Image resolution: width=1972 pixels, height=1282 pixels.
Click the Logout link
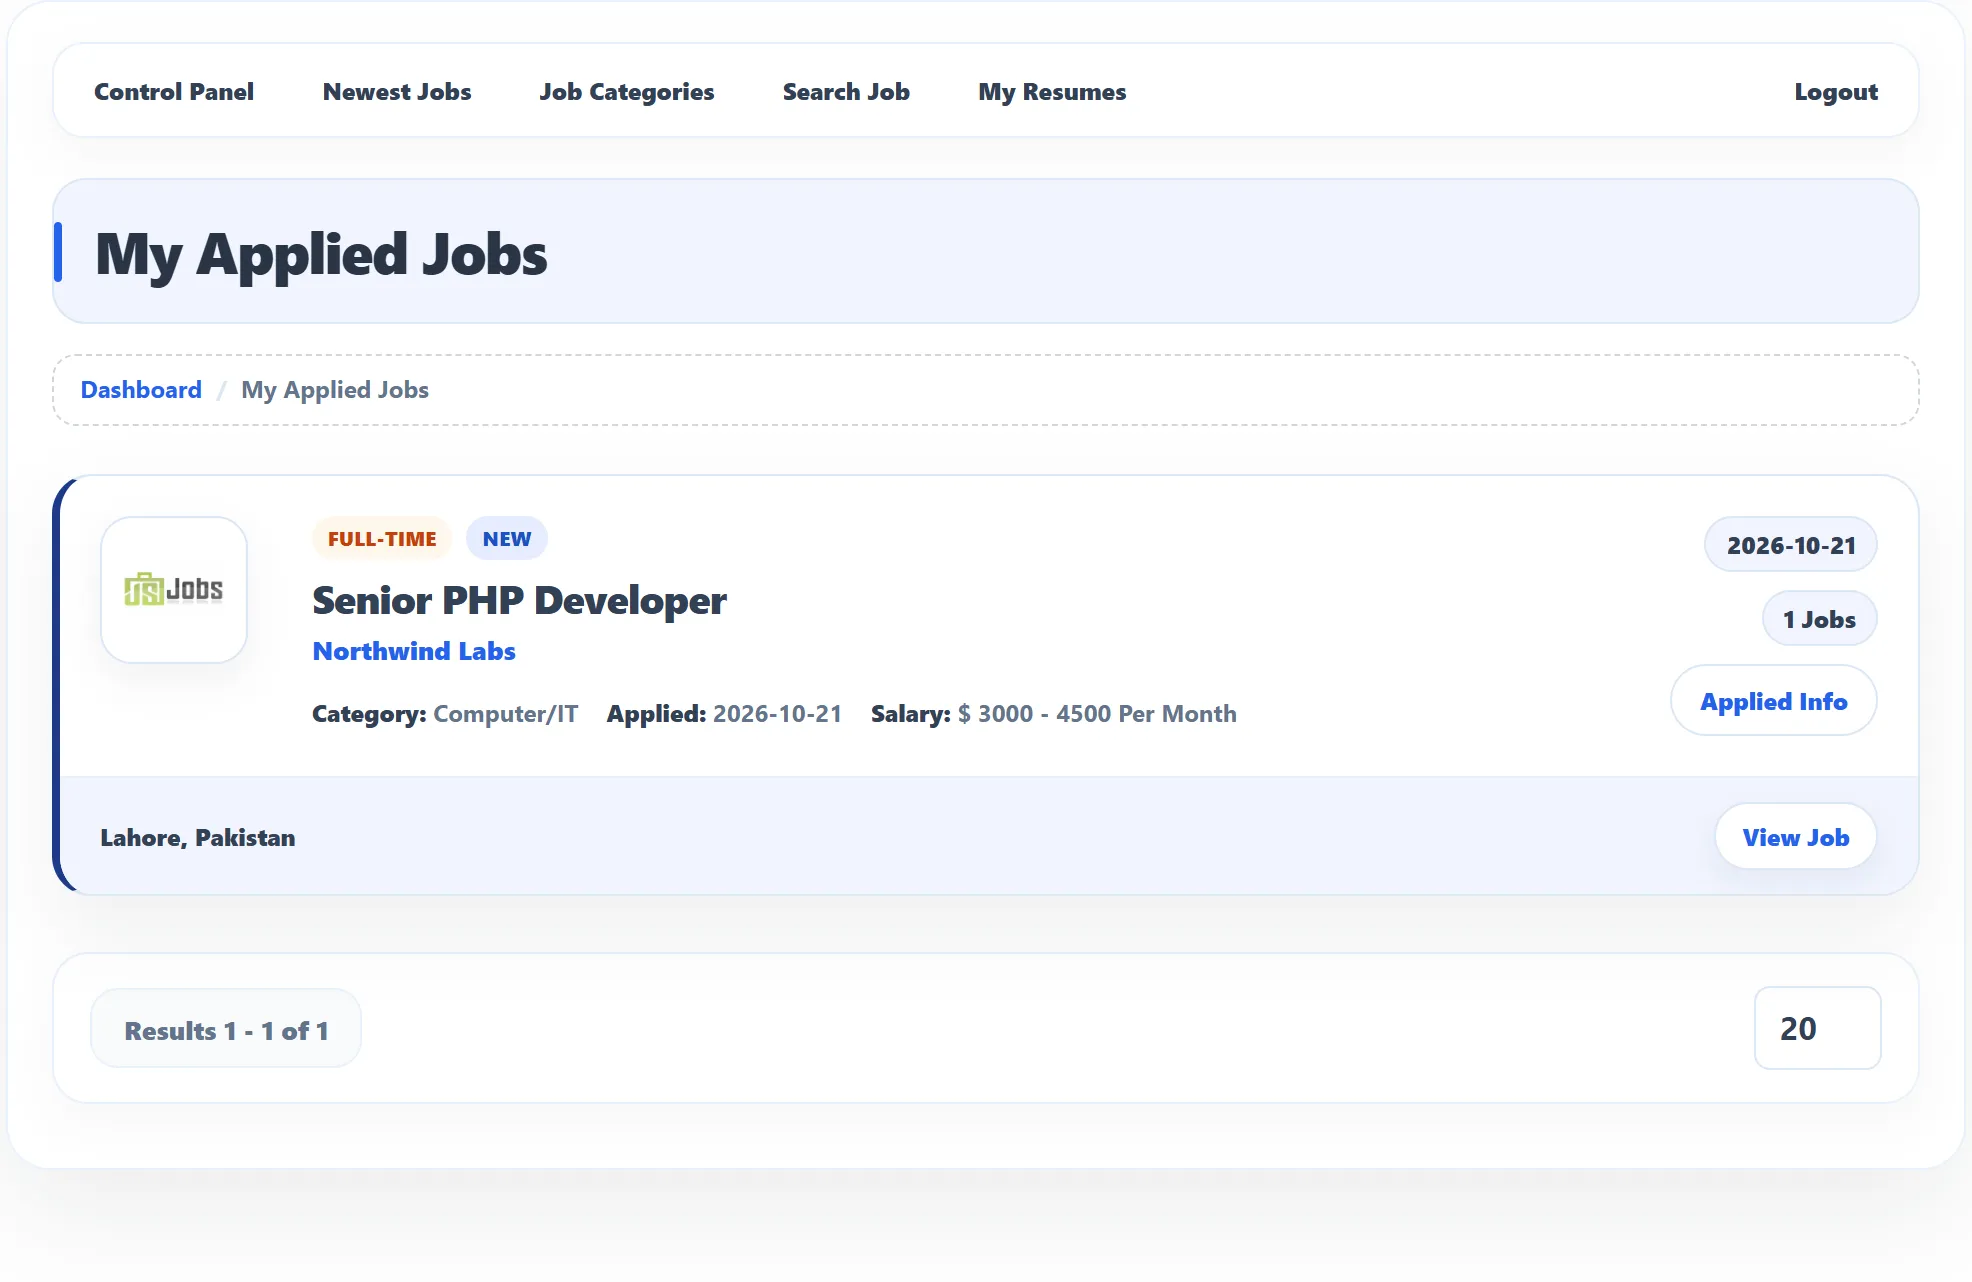click(1836, 92)
